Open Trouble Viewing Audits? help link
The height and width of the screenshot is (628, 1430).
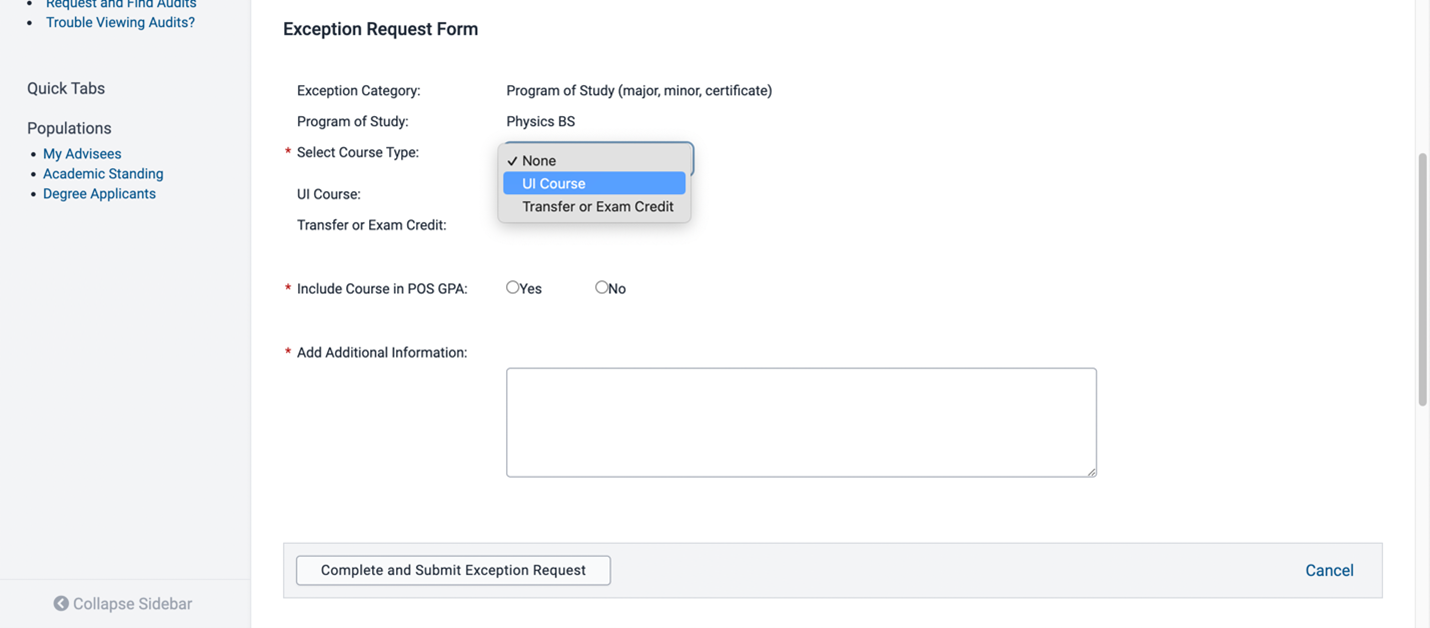tap(120, 22)
